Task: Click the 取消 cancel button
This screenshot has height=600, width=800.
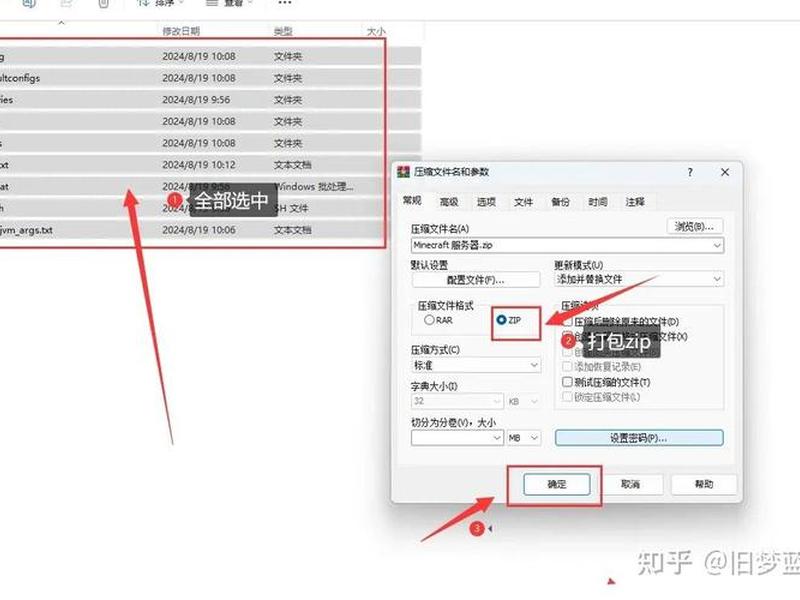Action: coord(630,484)
